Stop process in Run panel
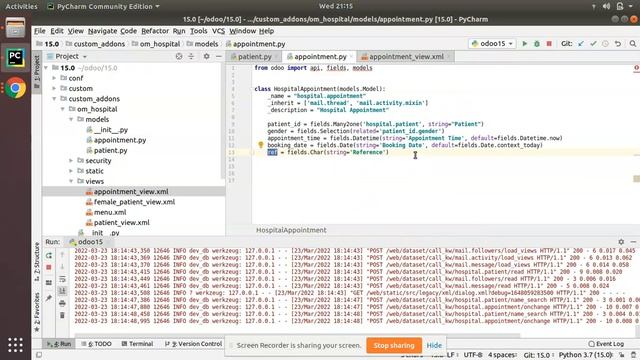This screenshot has width=640, height=360. (49, 267)
